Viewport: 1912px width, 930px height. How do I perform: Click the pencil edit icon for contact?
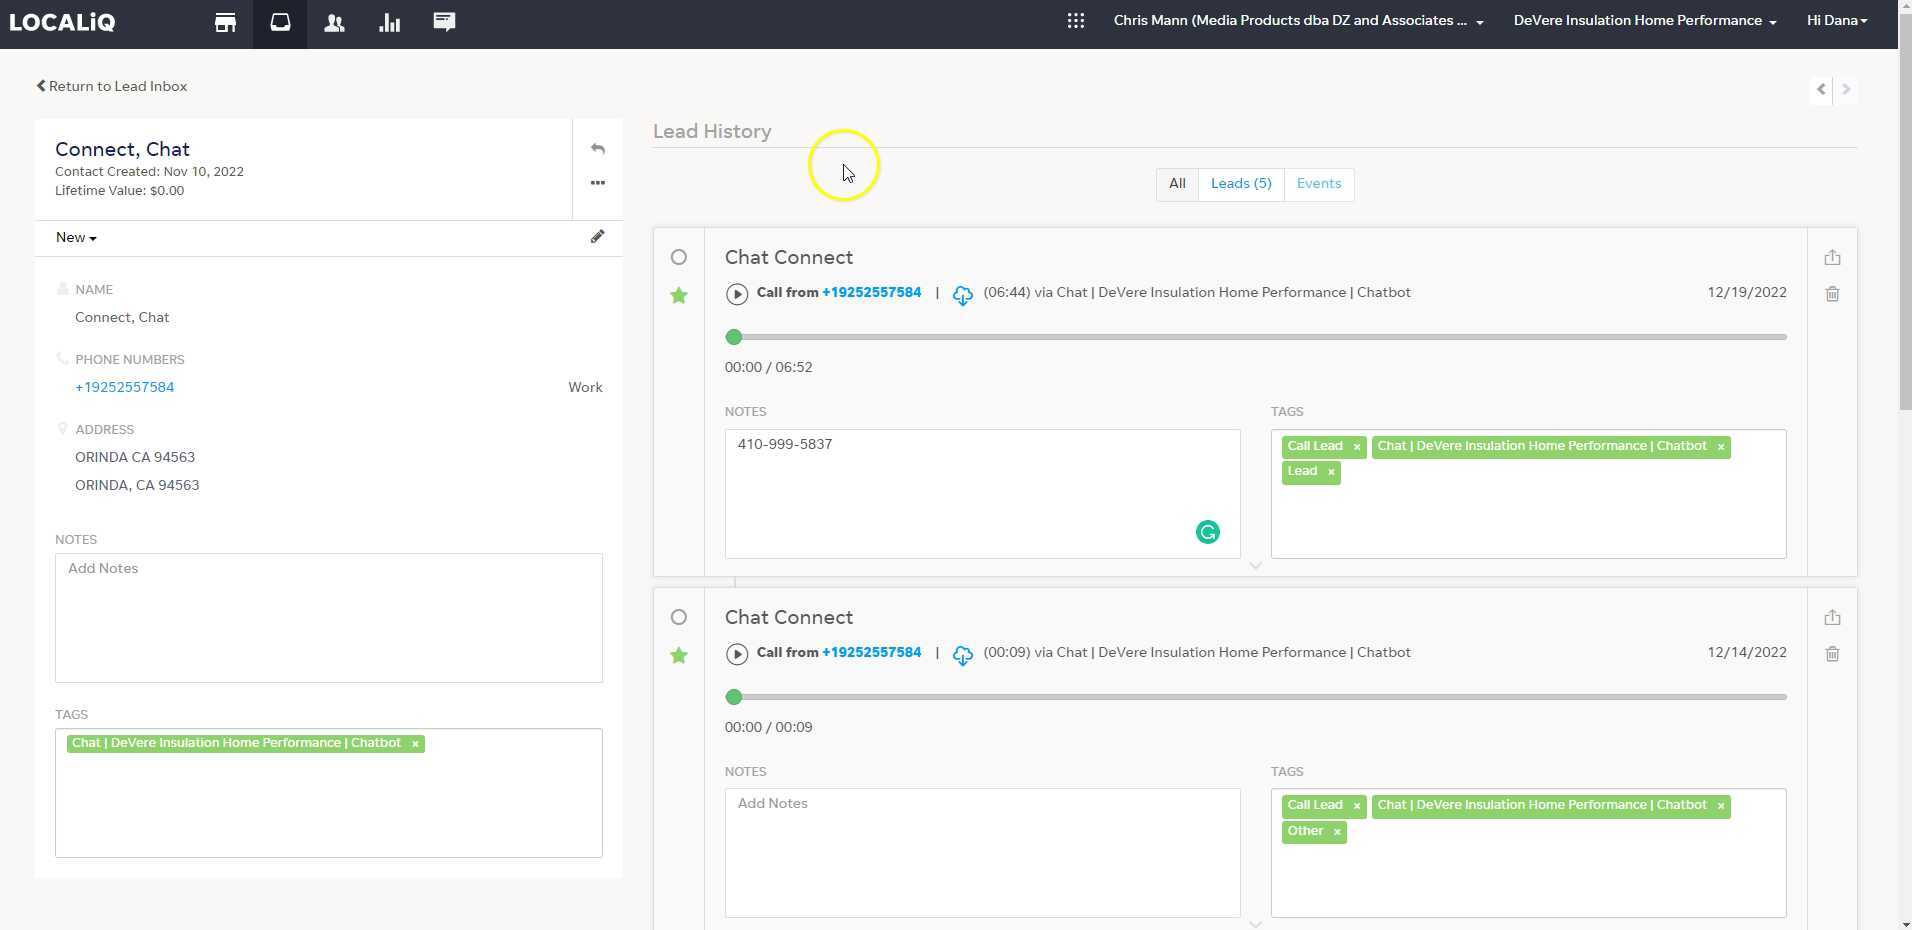click(x=597, y=236)
